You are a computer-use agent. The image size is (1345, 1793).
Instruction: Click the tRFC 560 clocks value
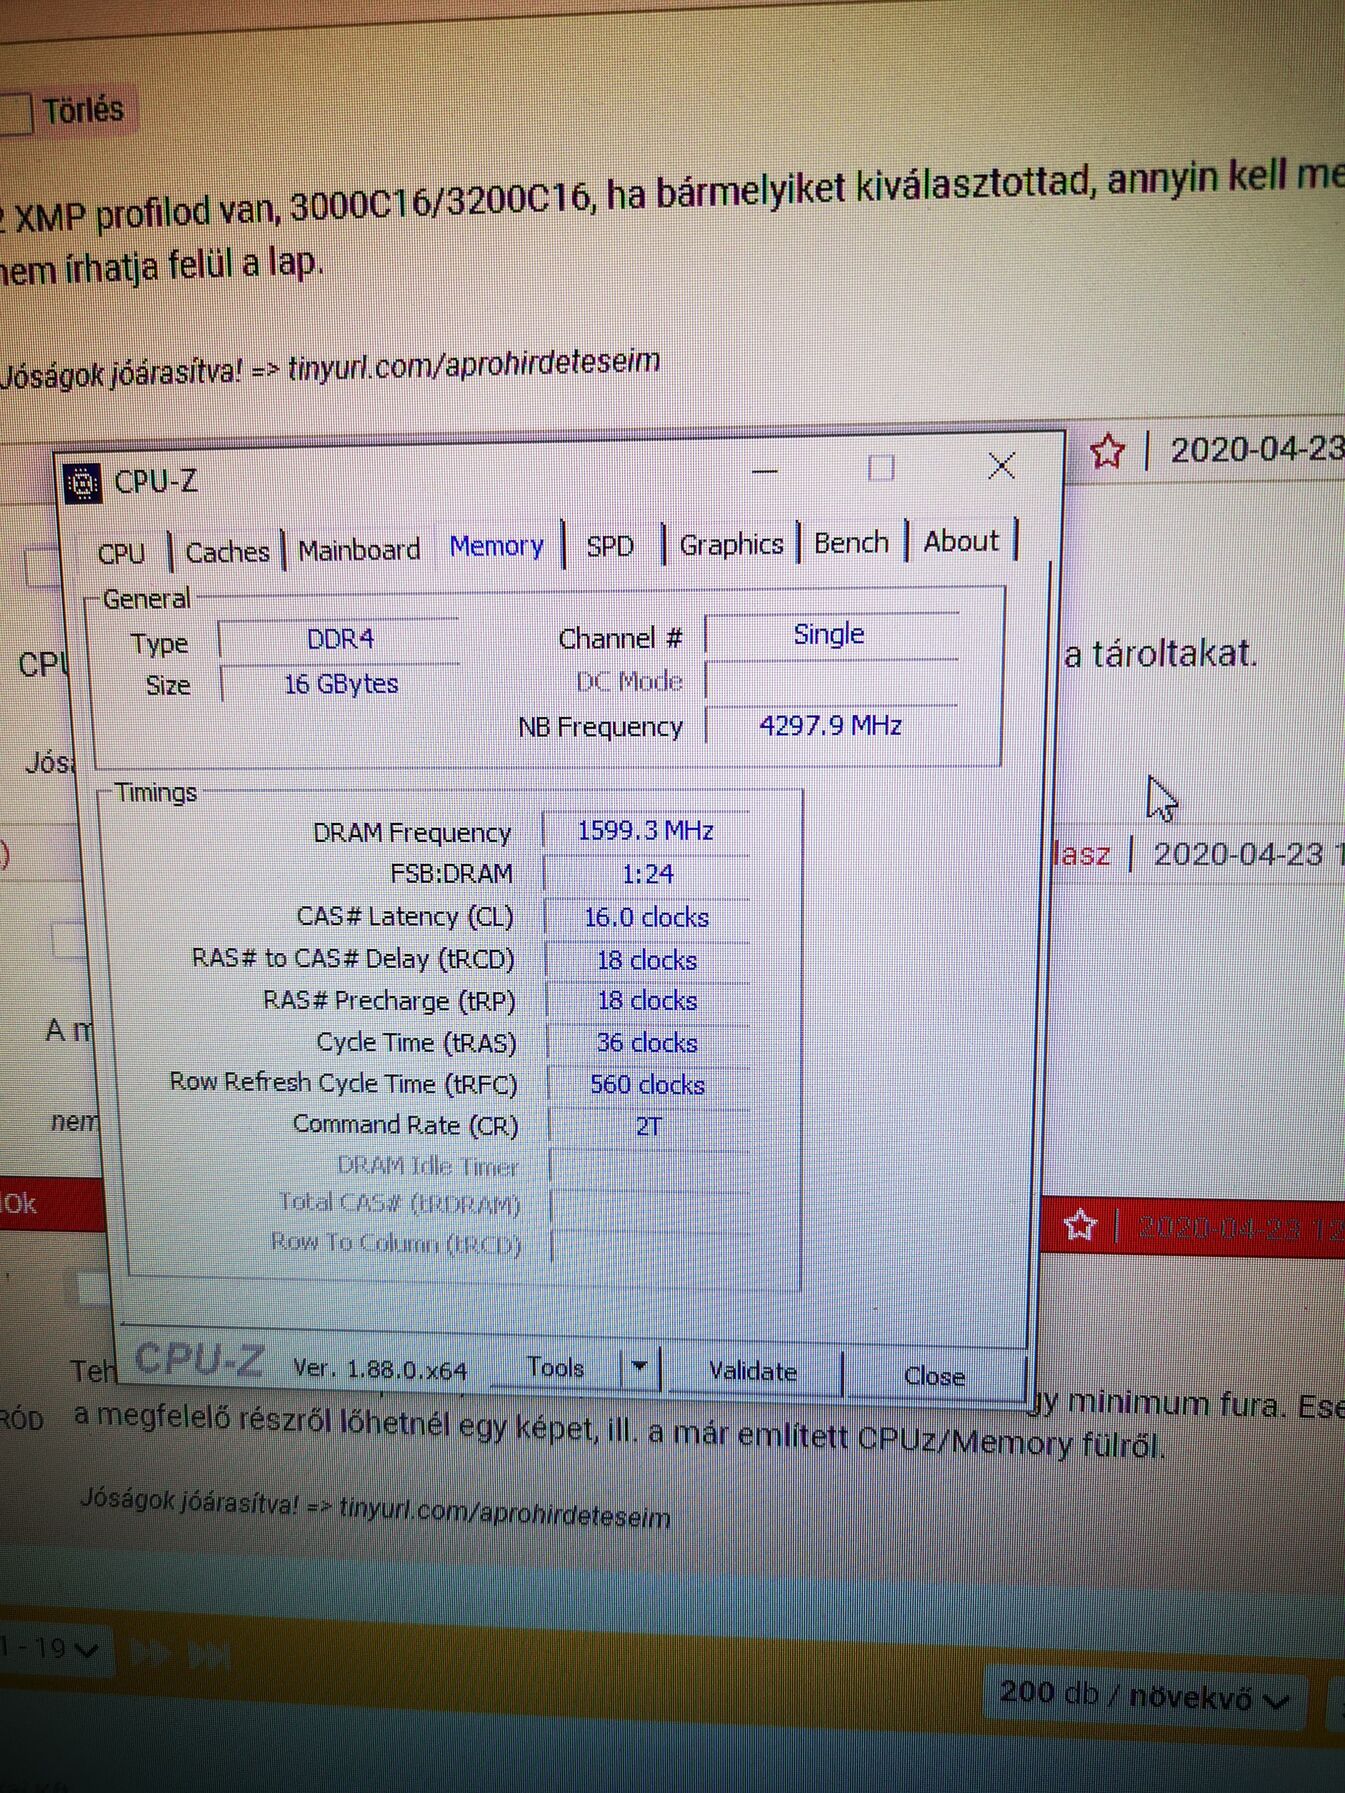(647, 1085)
